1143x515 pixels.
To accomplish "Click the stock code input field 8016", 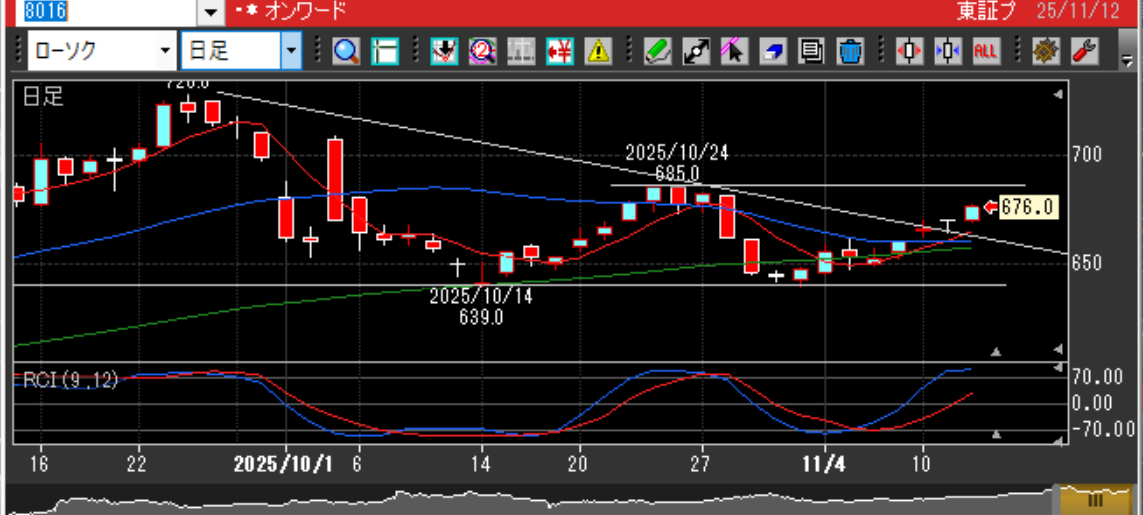I will 100,12.
